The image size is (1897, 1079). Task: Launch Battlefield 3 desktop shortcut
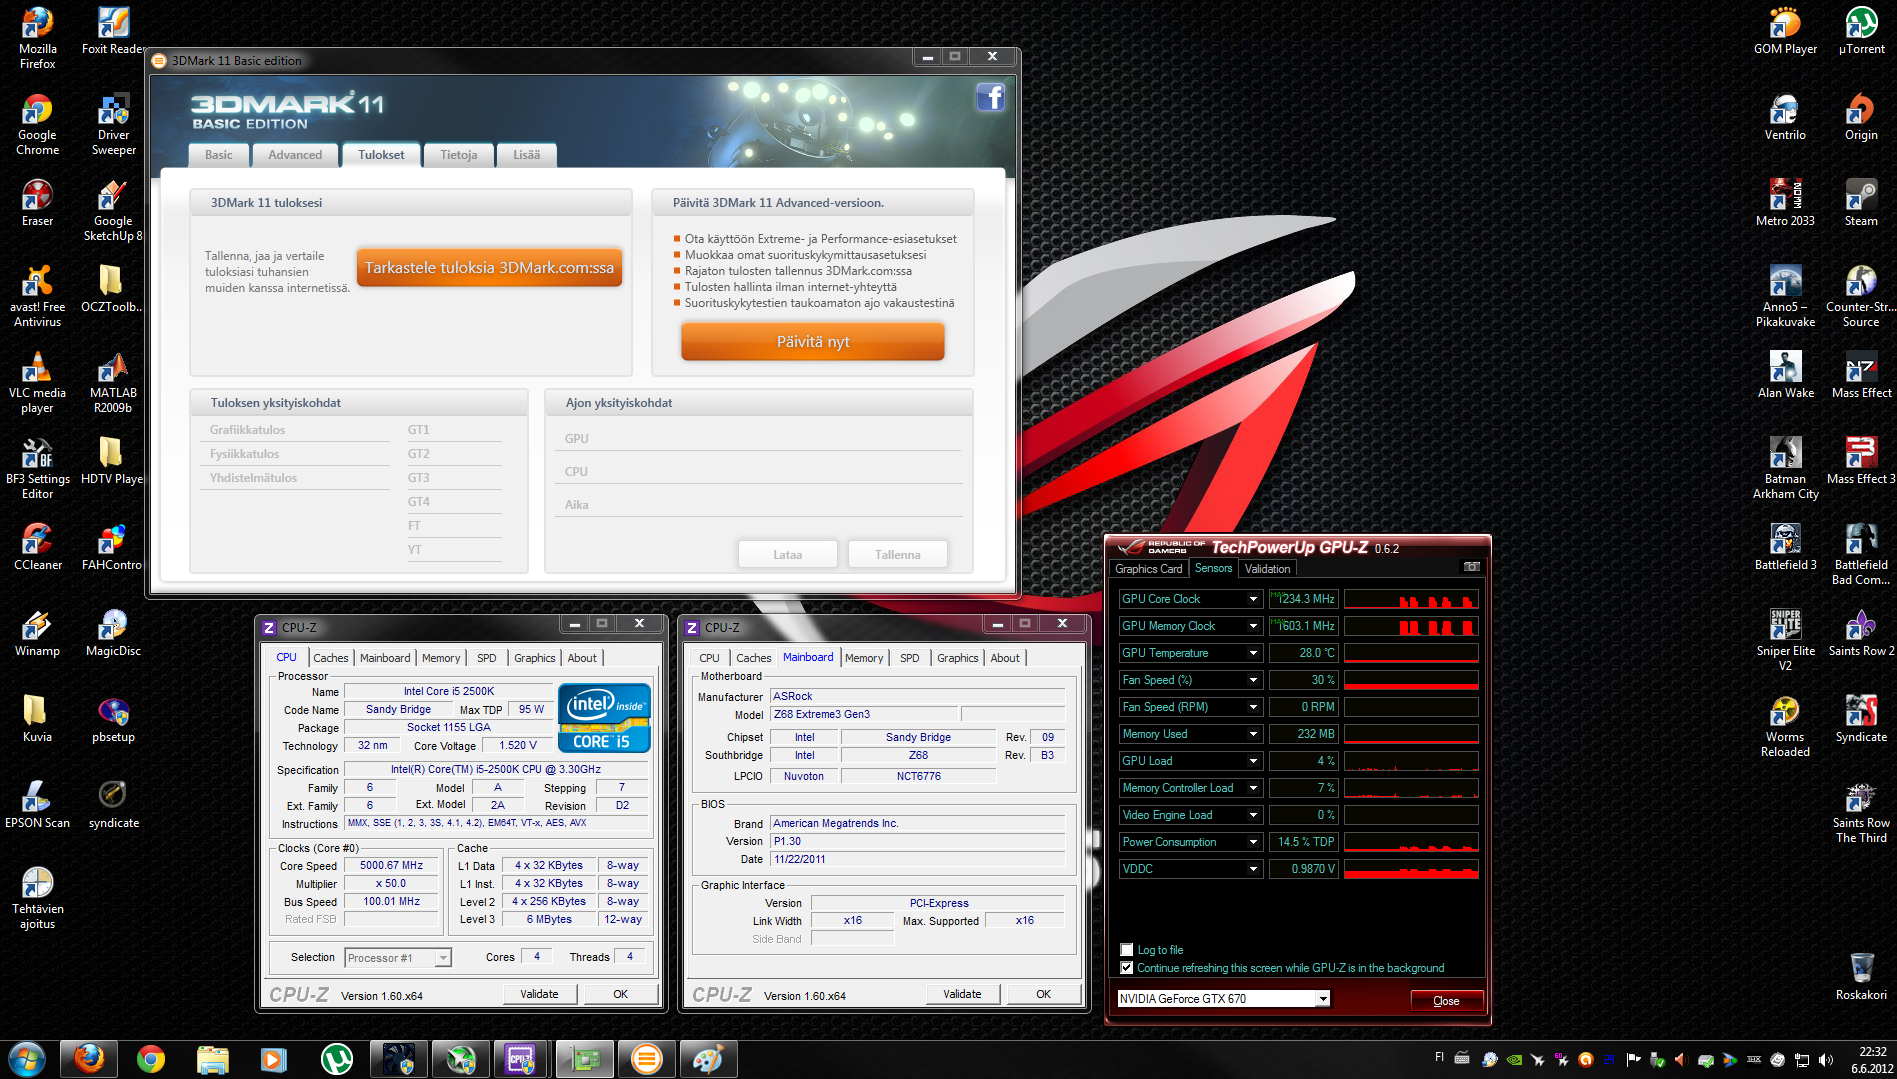tap(1785, 547)
